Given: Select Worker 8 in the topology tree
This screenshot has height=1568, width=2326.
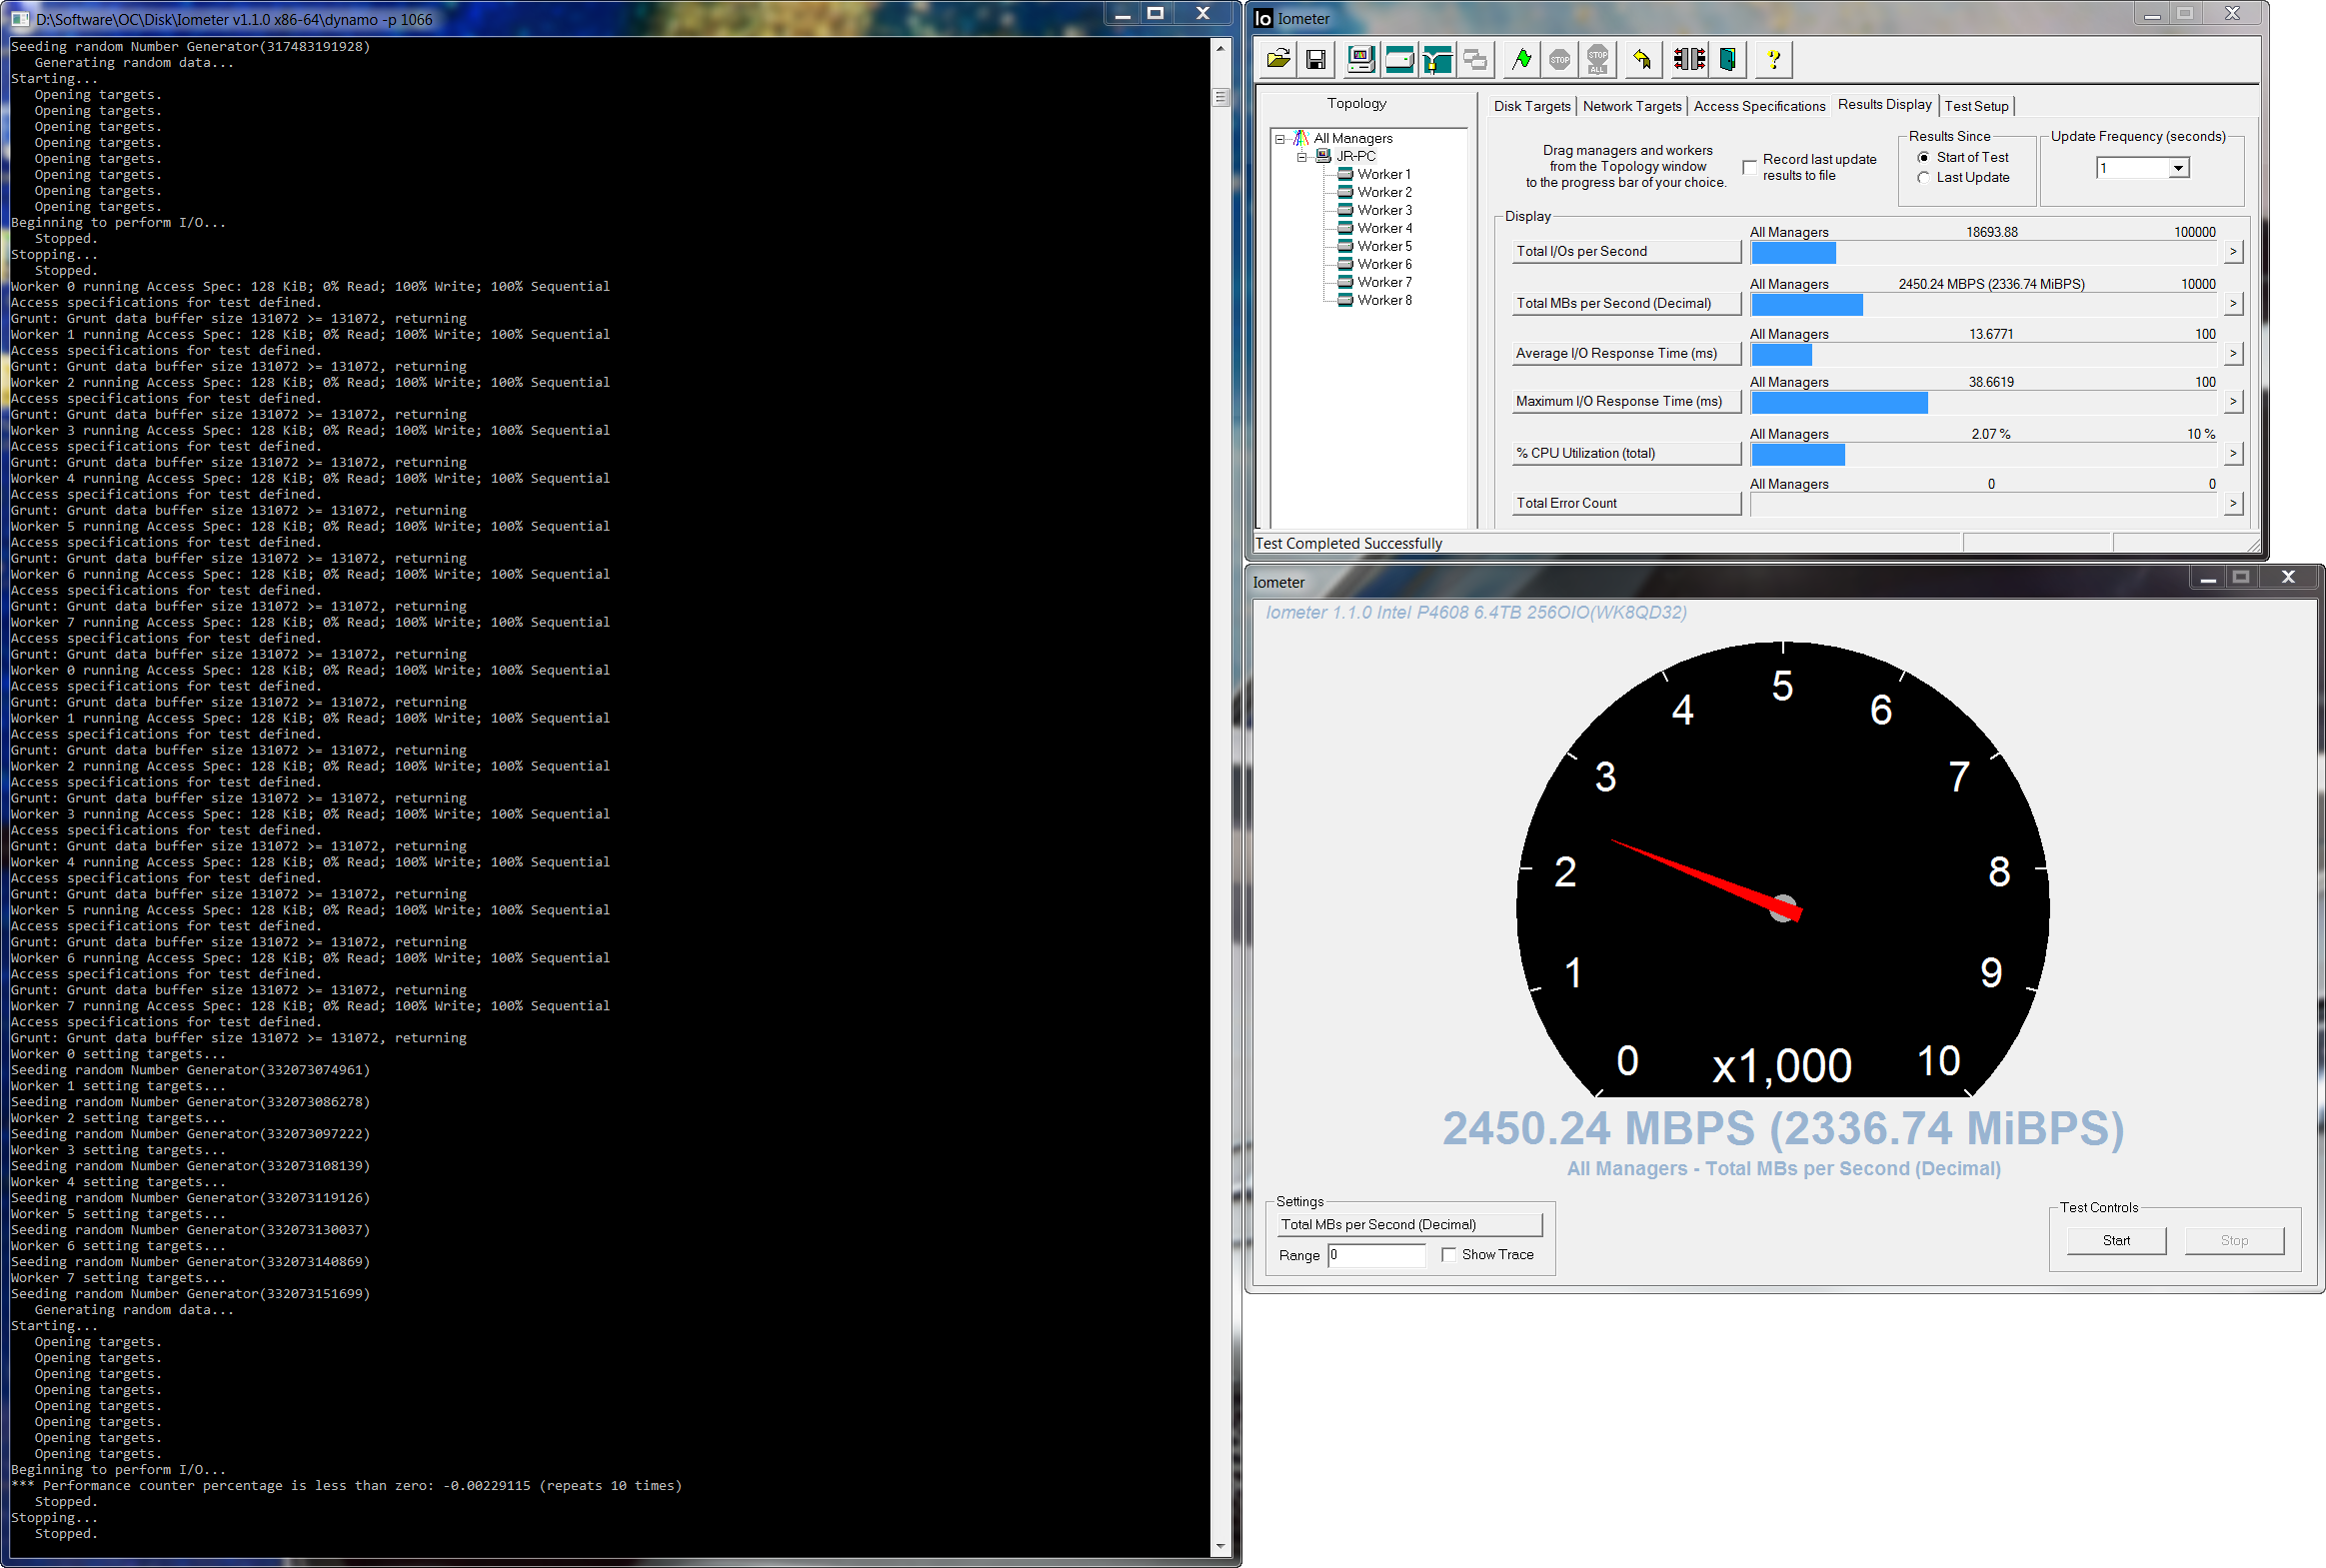Looking at the screenshot, I should [x=1384, y=300].
